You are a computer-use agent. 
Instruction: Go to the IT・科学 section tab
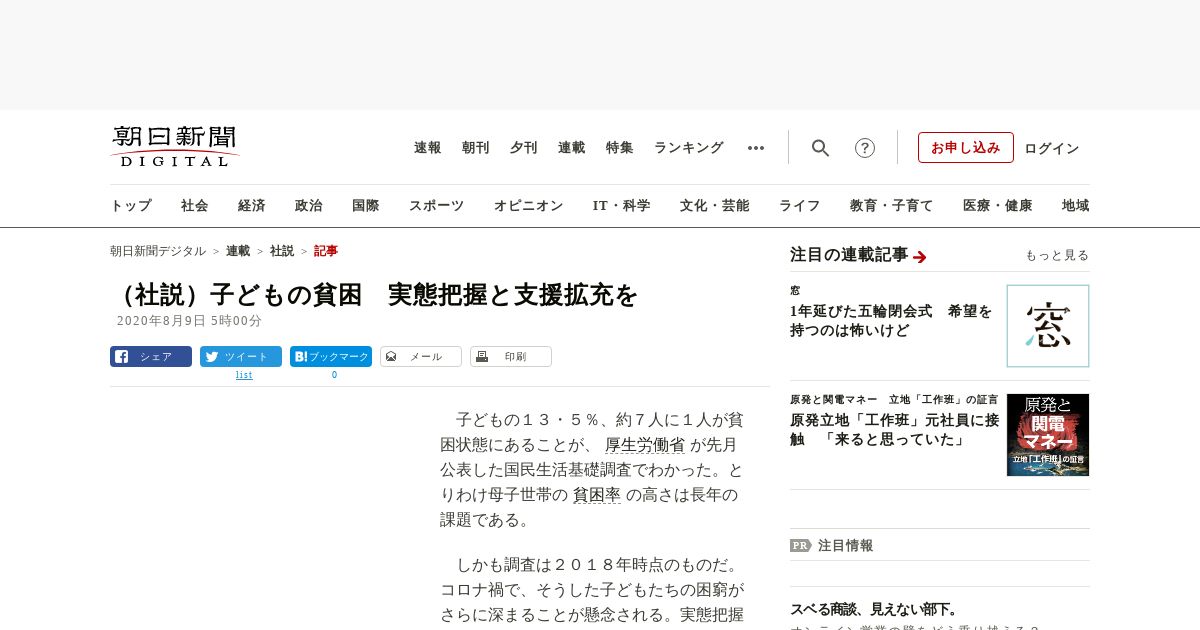click(x=622, y=206)
